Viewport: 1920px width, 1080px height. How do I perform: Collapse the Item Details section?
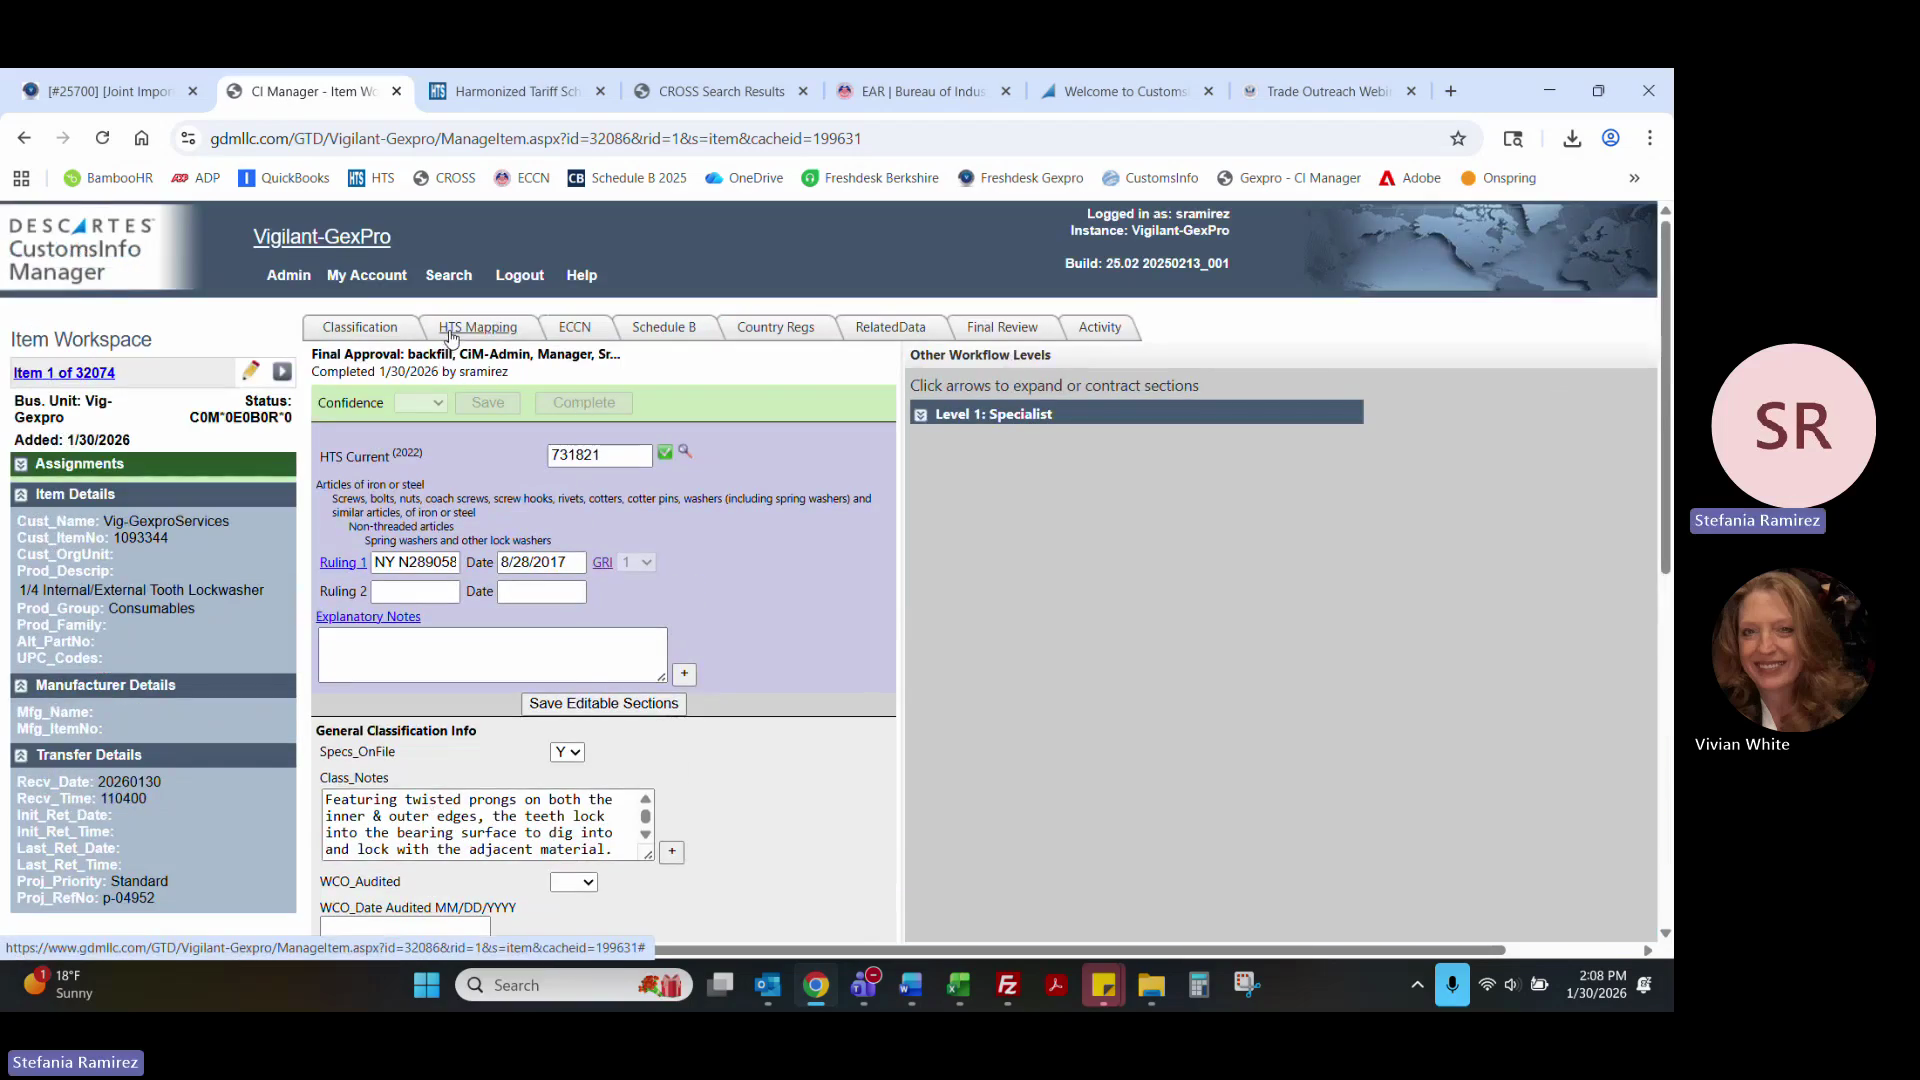point(21,494)
